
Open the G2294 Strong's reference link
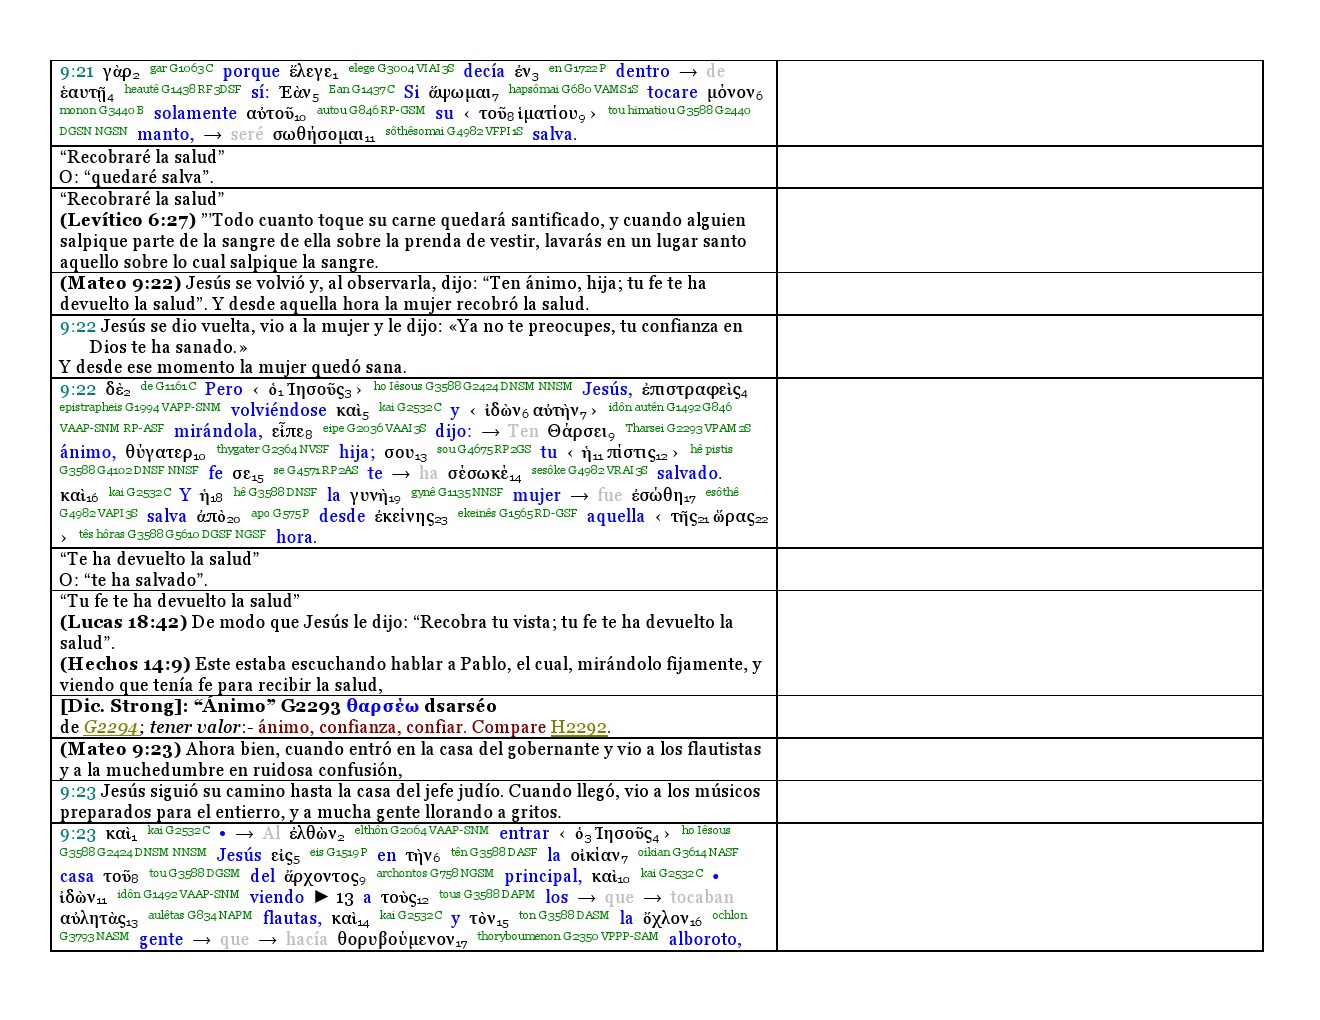pos(112,728)
